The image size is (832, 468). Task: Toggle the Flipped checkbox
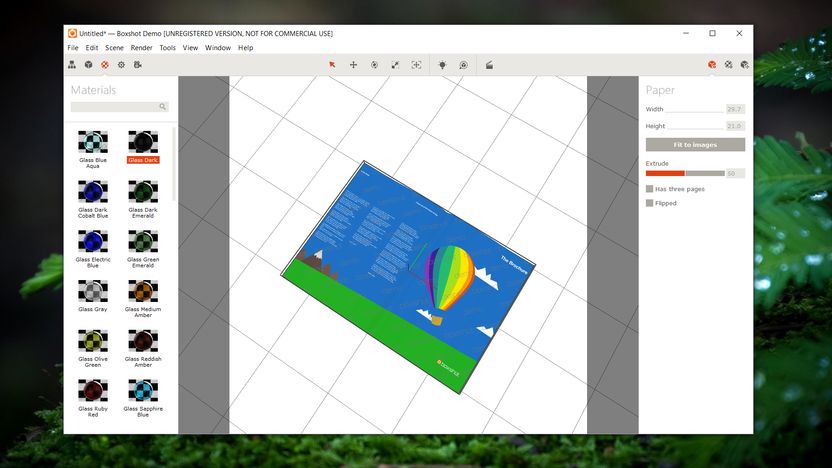(x=649, y=203)
